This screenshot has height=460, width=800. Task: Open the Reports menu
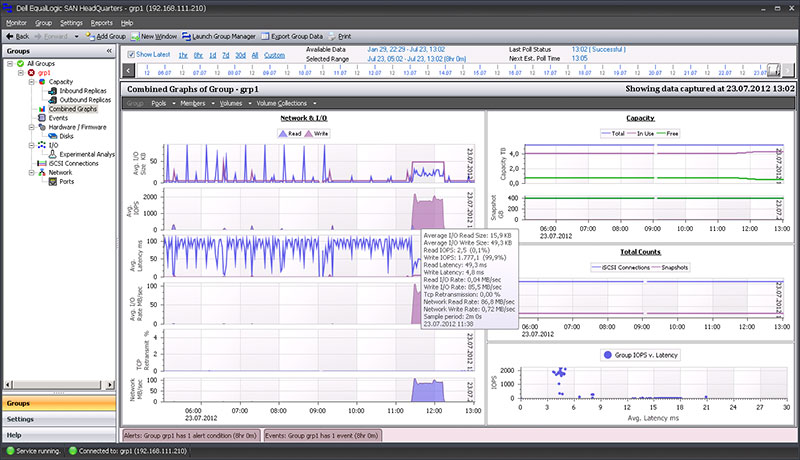pos(102,23)
